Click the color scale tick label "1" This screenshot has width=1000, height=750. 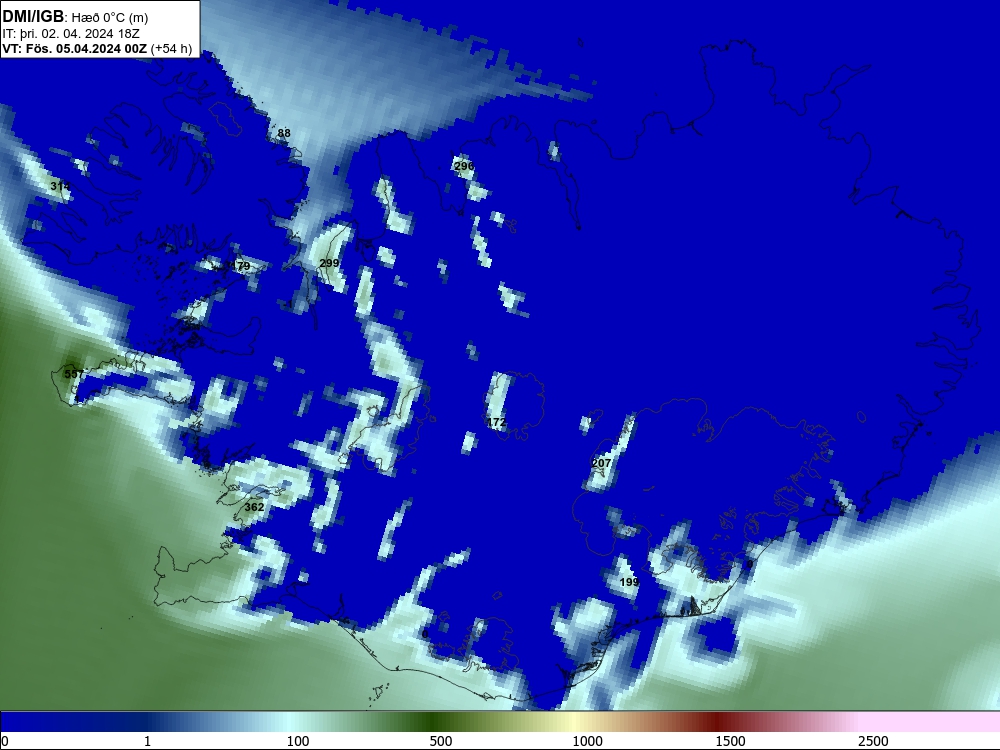point(147,741)
